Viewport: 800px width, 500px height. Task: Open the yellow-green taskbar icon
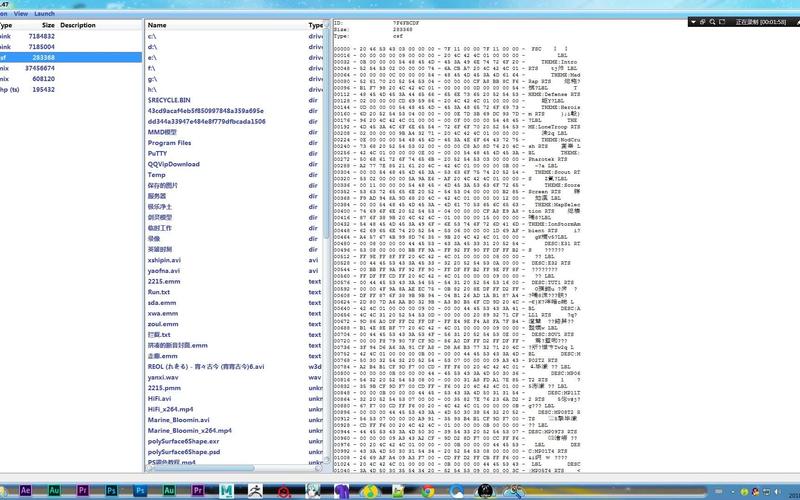[x=370, y=491]
